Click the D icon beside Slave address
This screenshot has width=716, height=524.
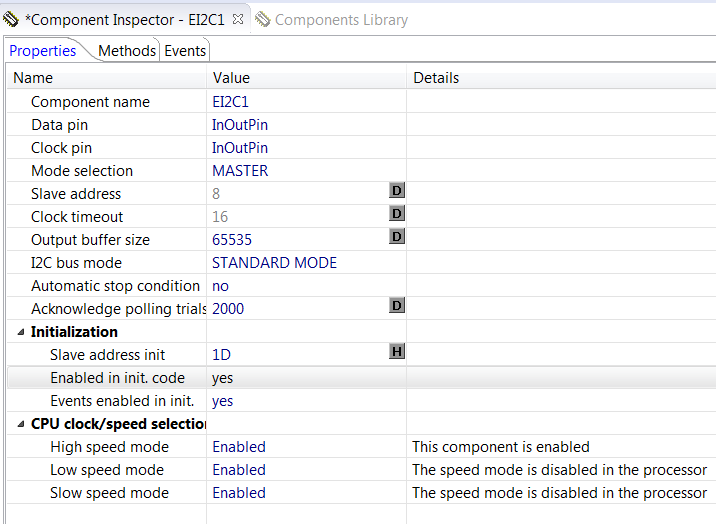click(x=396, y=190)
